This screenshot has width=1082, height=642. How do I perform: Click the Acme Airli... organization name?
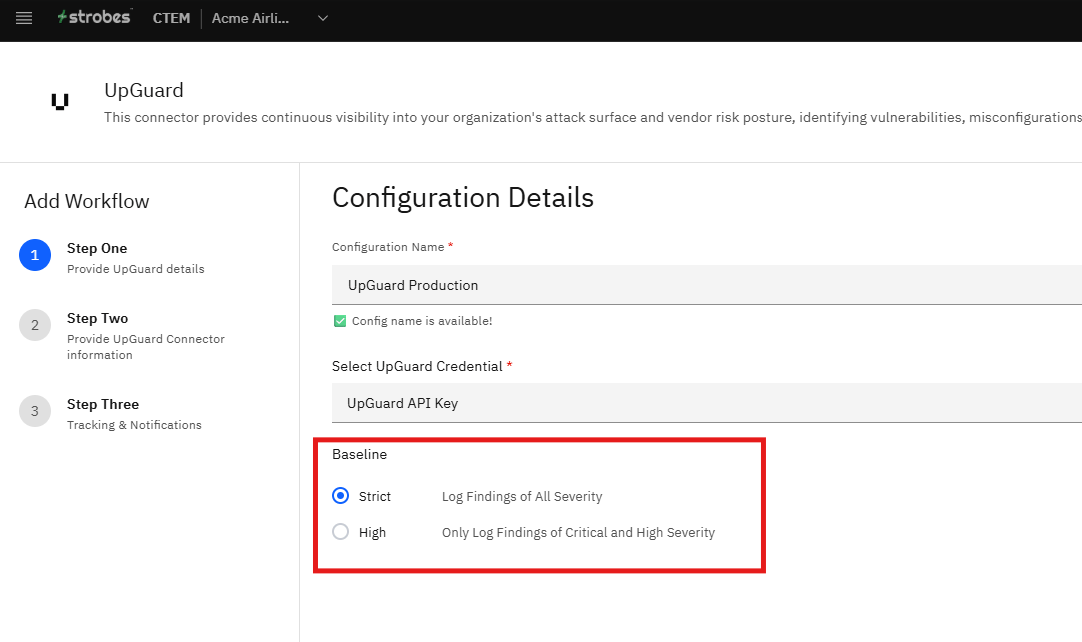point(250,19)
